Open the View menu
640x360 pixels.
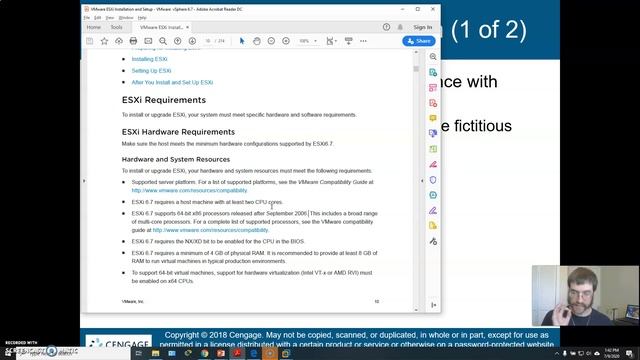pyautogui.click(x=110, y=18)
